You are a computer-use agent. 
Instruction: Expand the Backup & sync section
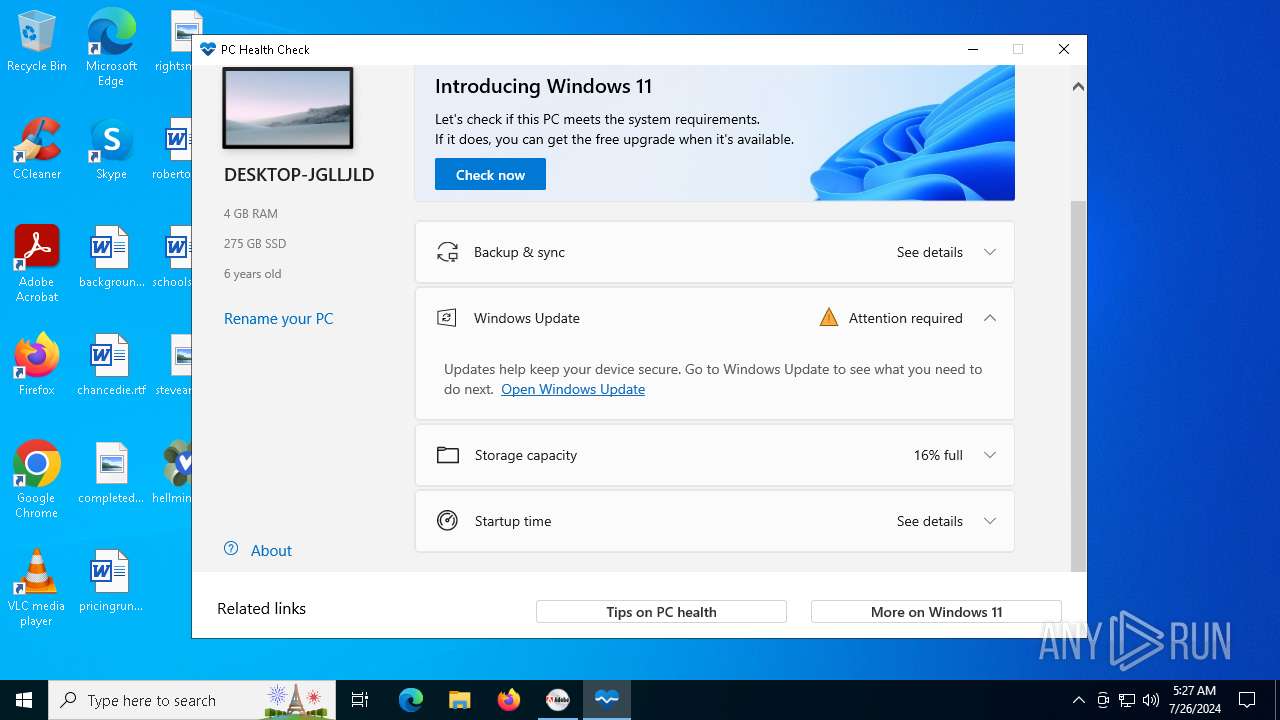[x=990, y=252]
